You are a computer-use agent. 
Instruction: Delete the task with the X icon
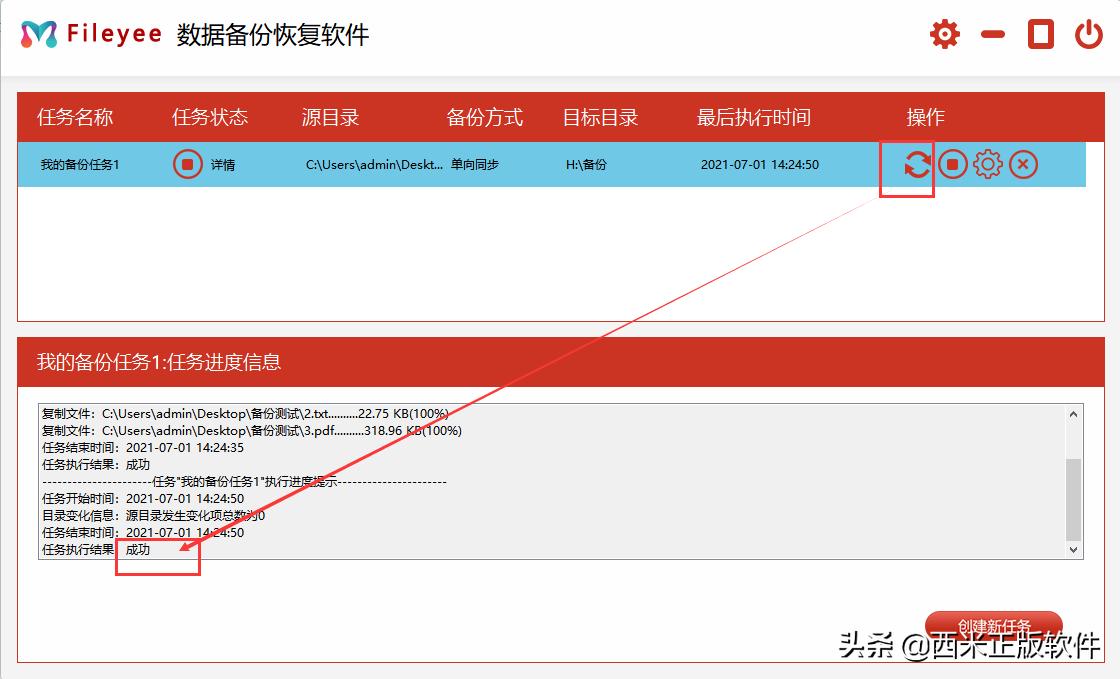pos(1023,164)
